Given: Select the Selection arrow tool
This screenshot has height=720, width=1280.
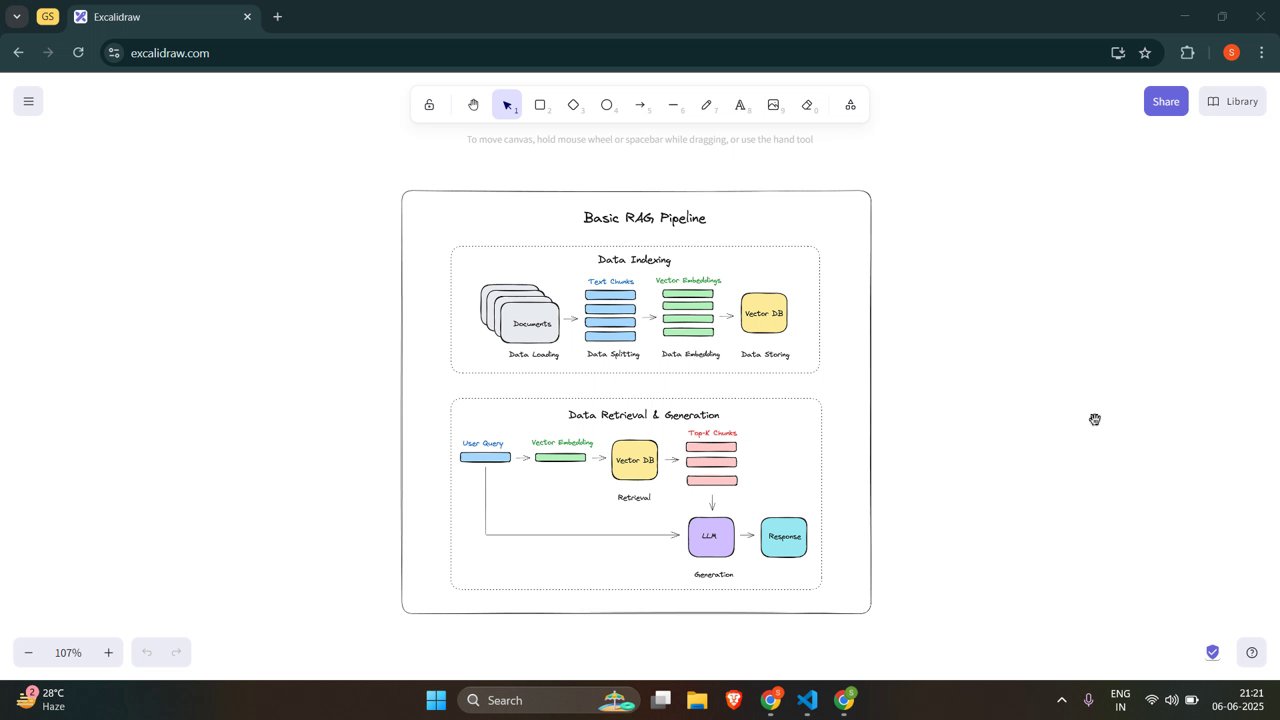Looking at the screenshot, I should pos(507,105).
